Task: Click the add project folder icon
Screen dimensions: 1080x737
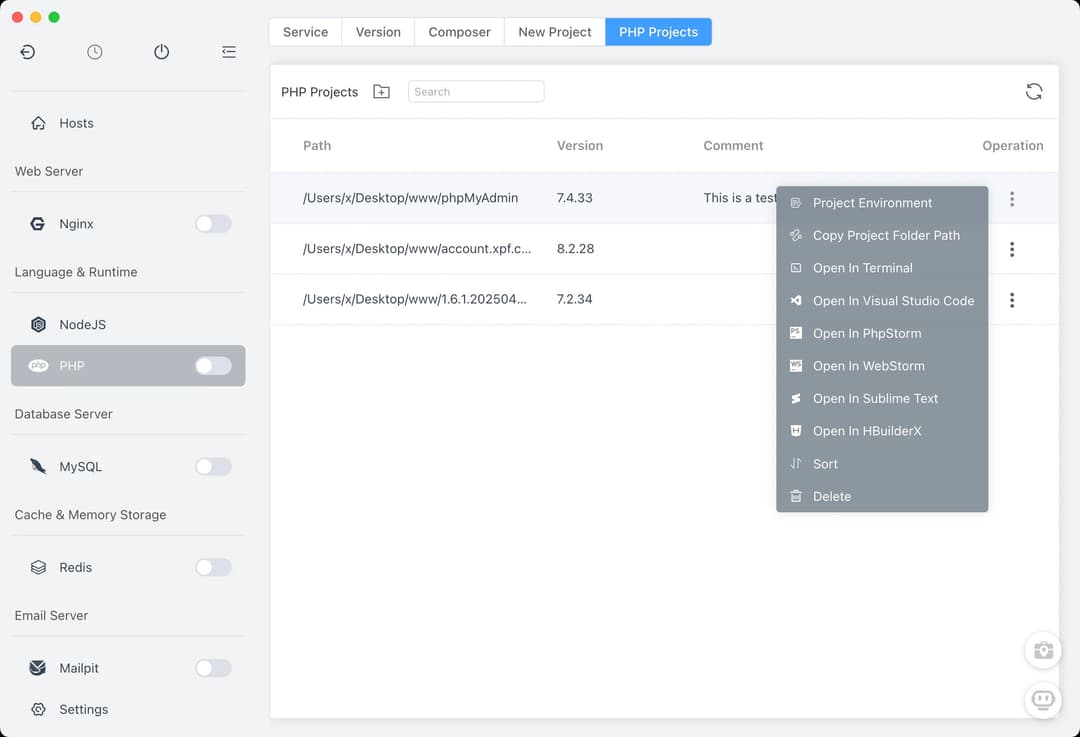Action: [x=382, y=92]
